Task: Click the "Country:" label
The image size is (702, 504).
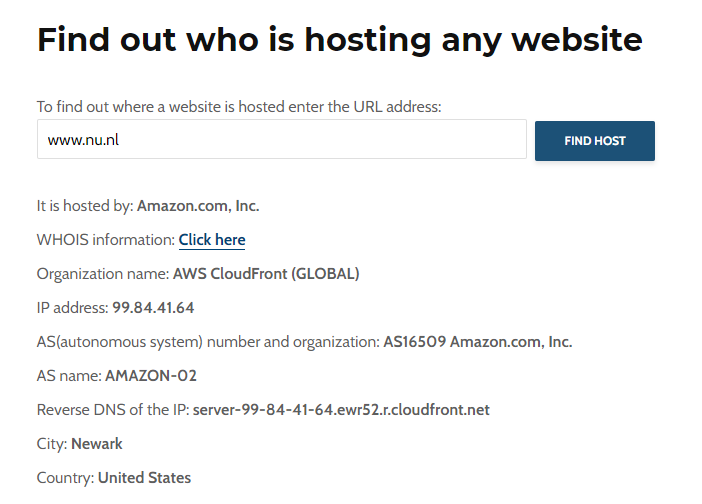Action: (x=65, y=478)
